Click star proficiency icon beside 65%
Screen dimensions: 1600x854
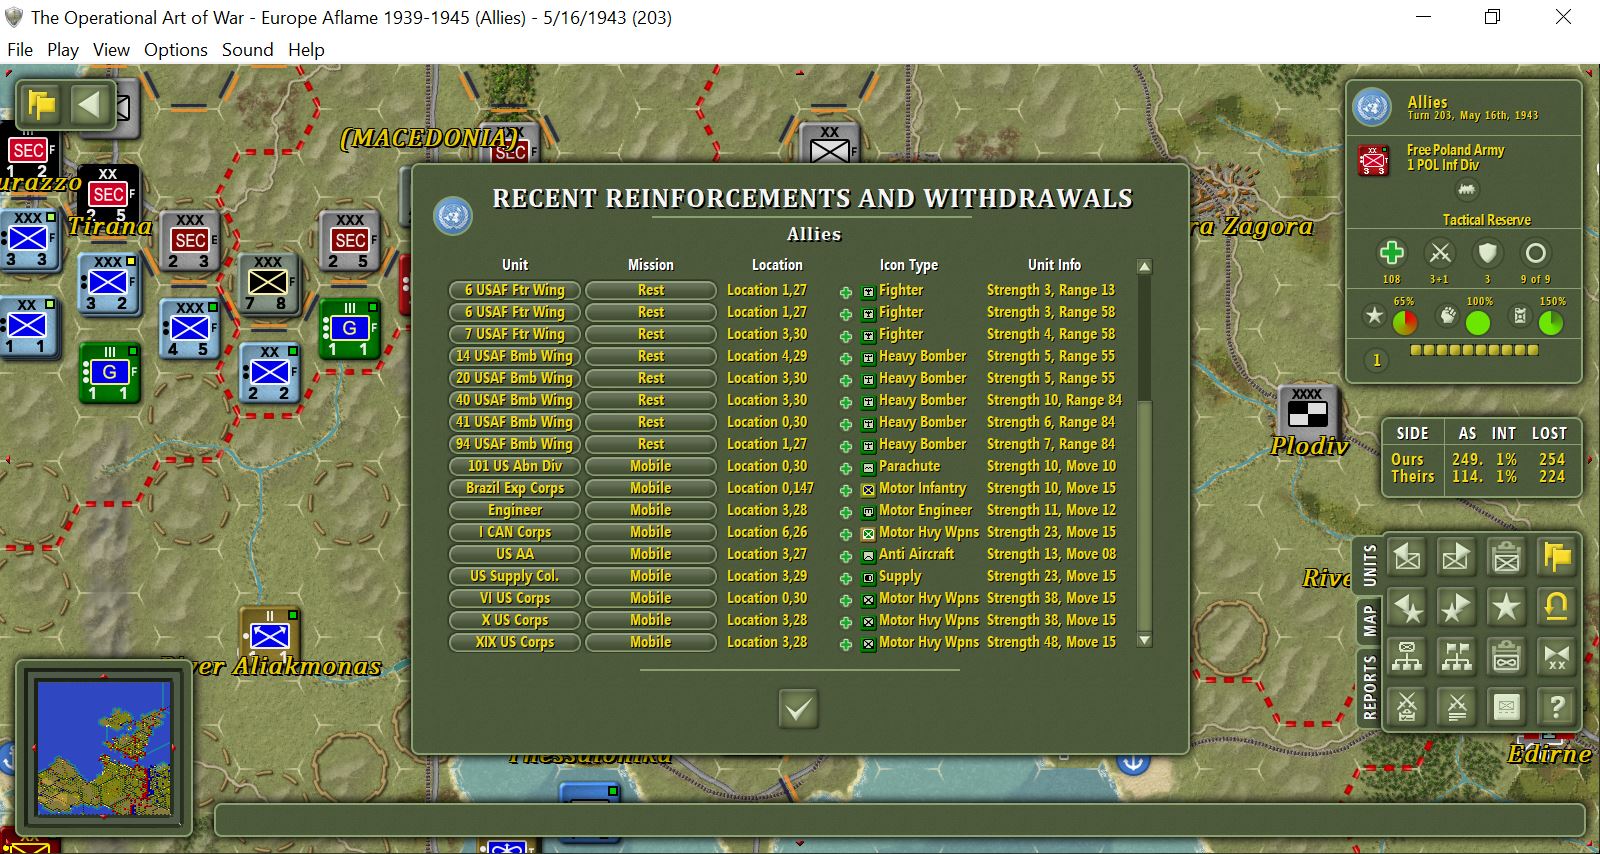tap(1375, 316)
